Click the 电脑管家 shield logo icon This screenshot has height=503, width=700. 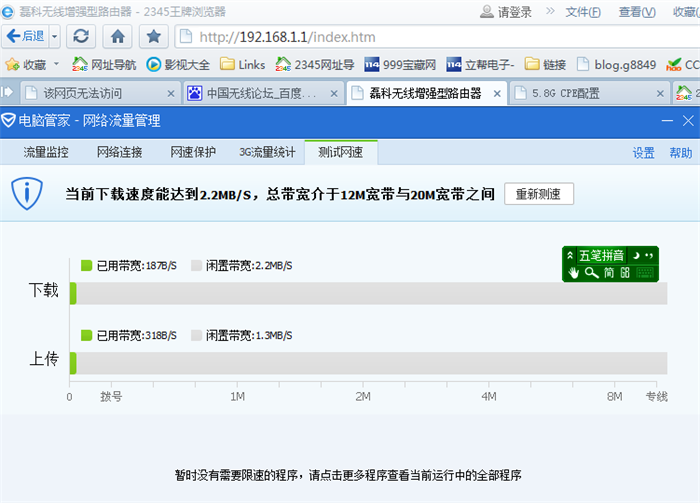pyautogui.click(x=8, y=120)
